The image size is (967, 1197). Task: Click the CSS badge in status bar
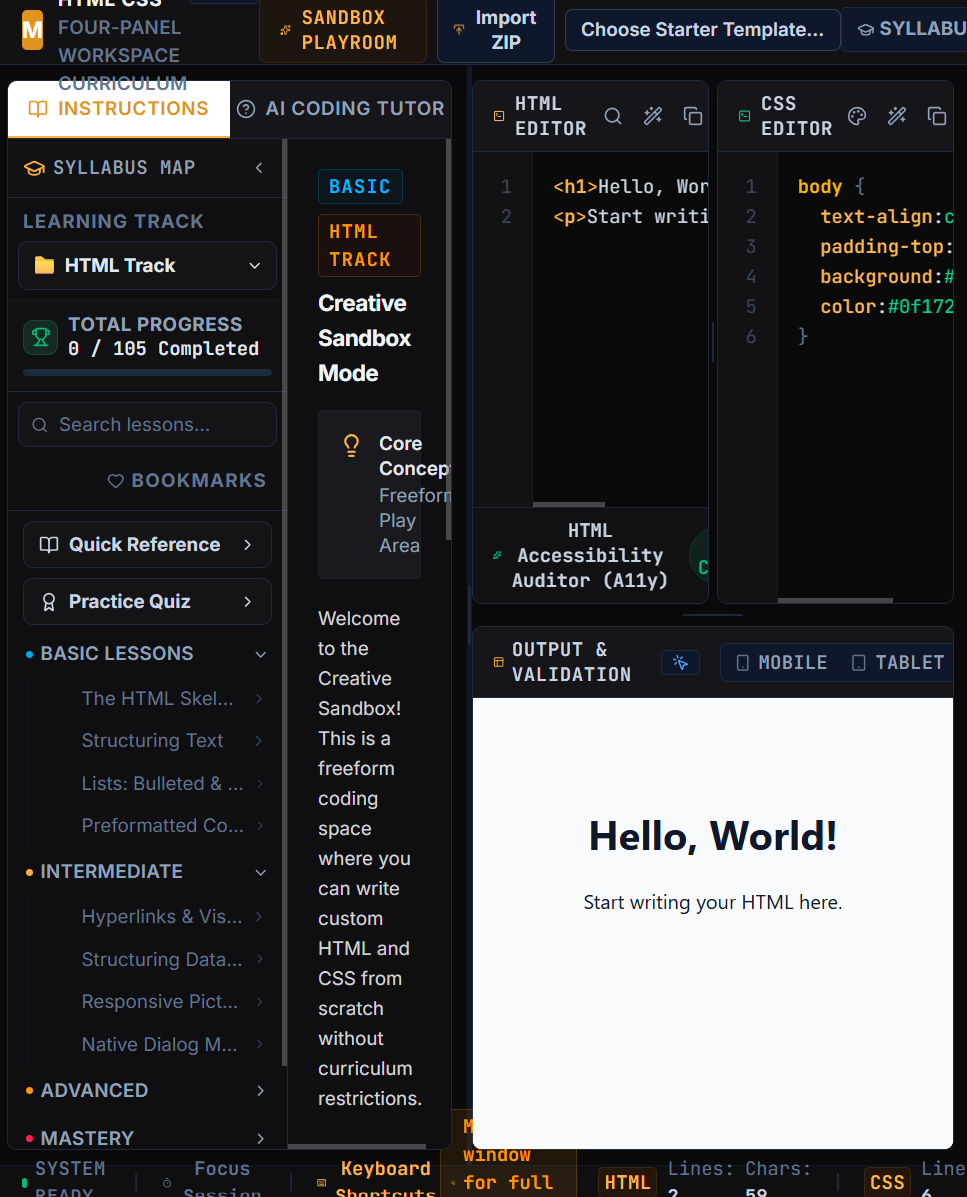pyautogui.click(x=886, y=1182)
